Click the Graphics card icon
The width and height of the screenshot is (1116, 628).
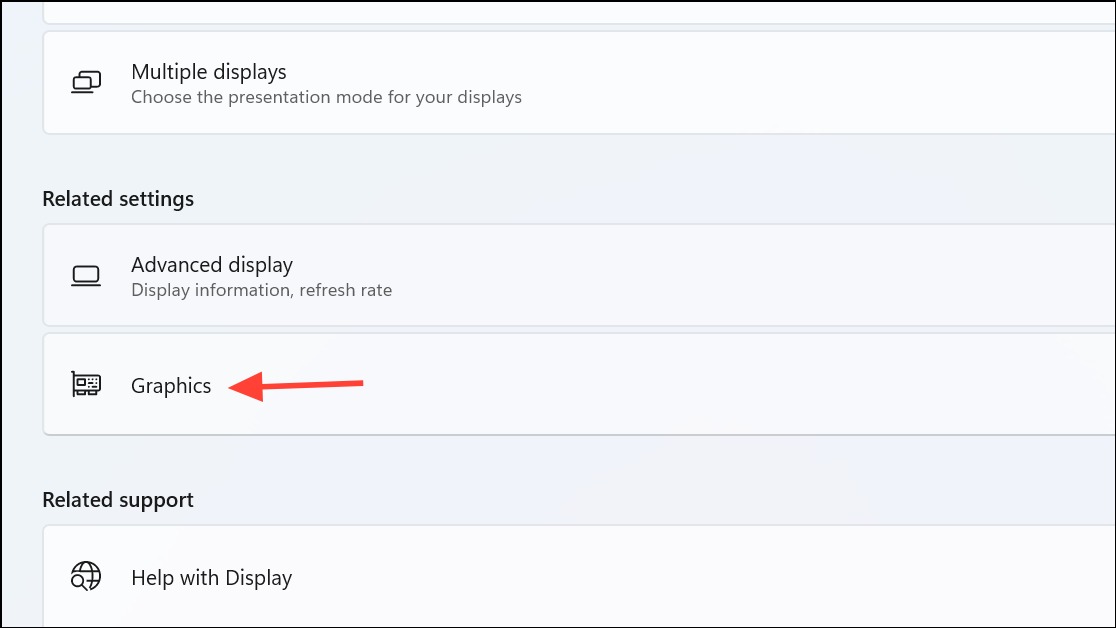pyautogui.click(x=86, y=384)
